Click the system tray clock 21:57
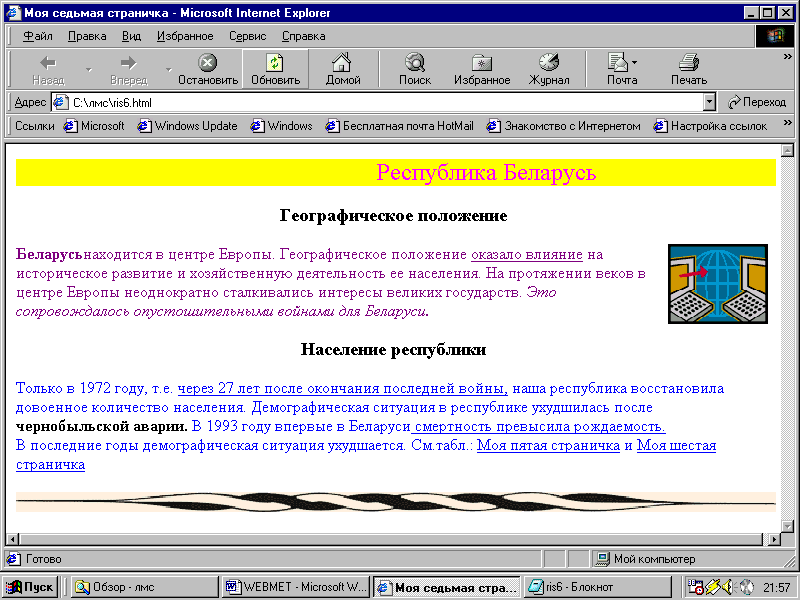The image size is (800, 600). [x=777, y=588]
